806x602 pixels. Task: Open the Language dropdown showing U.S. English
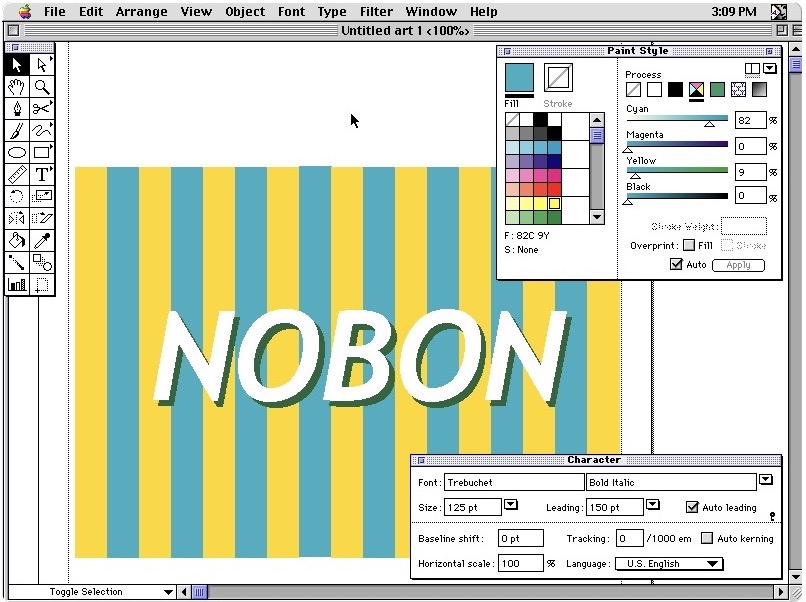(669, 564)
